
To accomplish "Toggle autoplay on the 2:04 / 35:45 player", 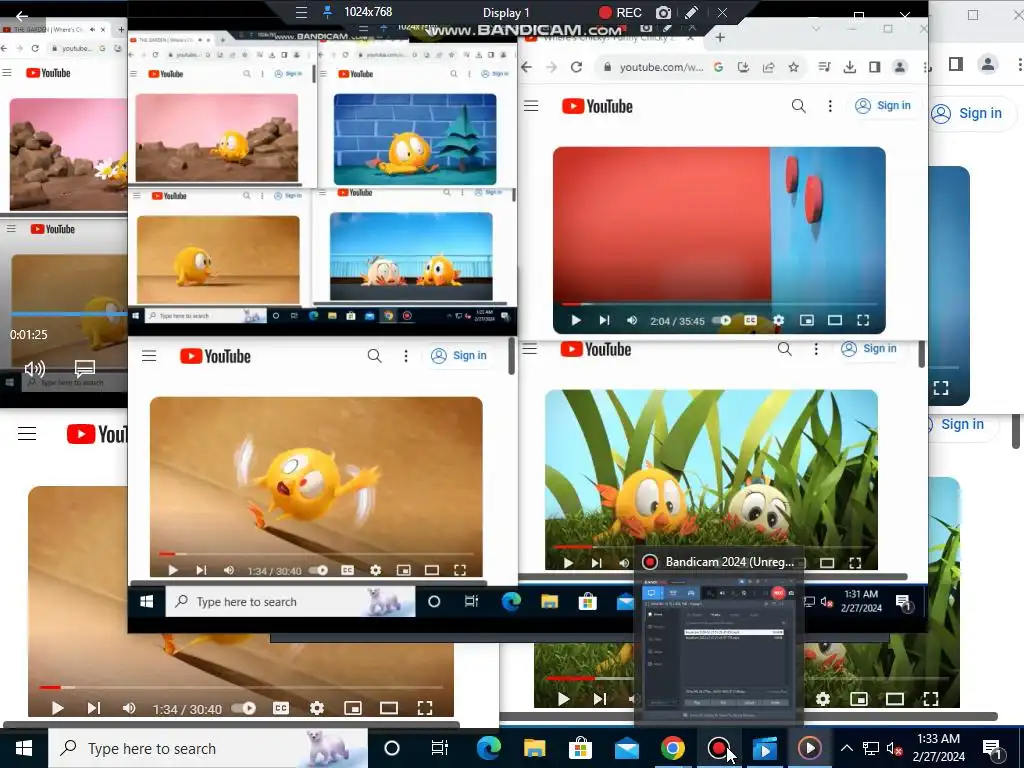I will pos(722,321).
